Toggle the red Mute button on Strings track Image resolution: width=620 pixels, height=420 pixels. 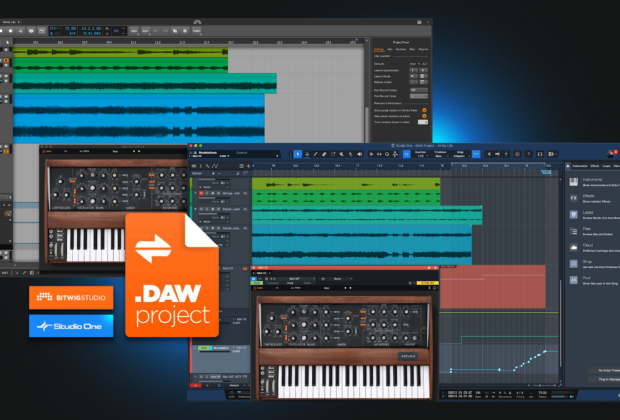[201, 193]
